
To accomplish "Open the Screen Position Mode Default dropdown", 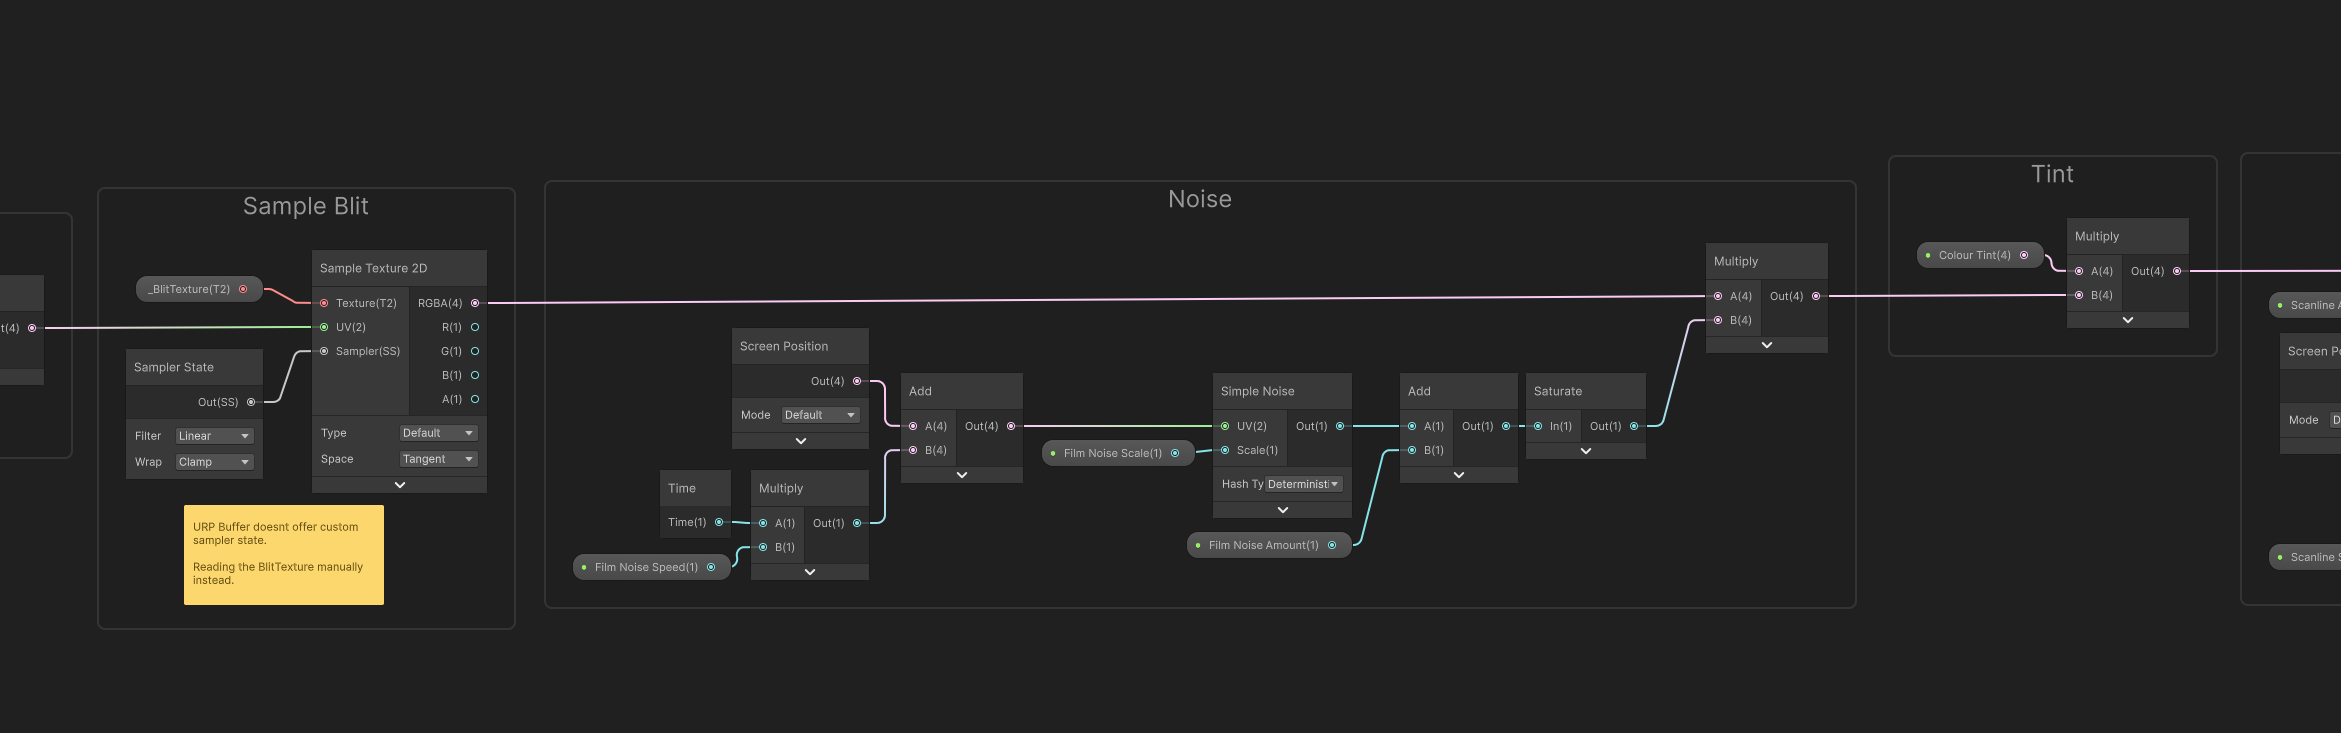I will click(x=820, y=415).
